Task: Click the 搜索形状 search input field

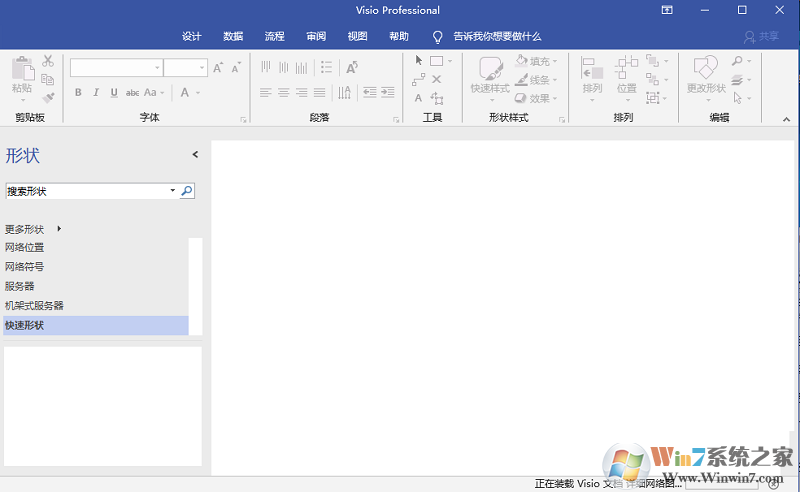Action: click(x=86, y=191)
